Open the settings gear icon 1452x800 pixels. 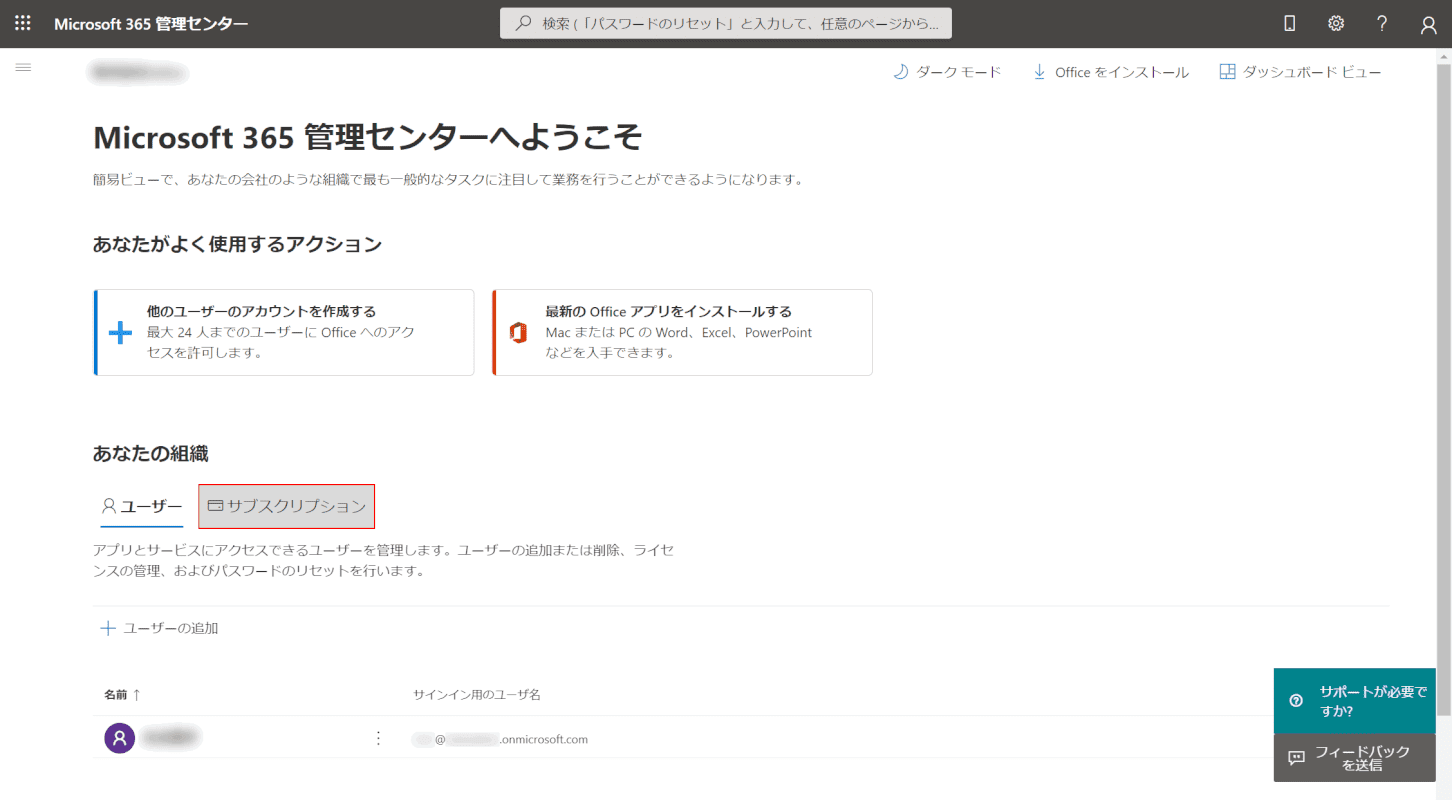(x=1336, y=24)
